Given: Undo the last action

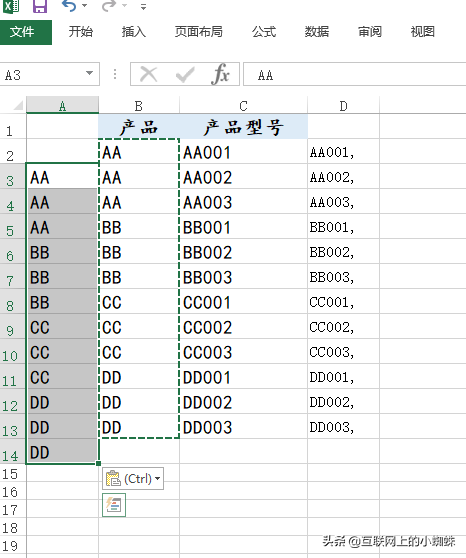Looking at the screenshot, I should point(69,6).
